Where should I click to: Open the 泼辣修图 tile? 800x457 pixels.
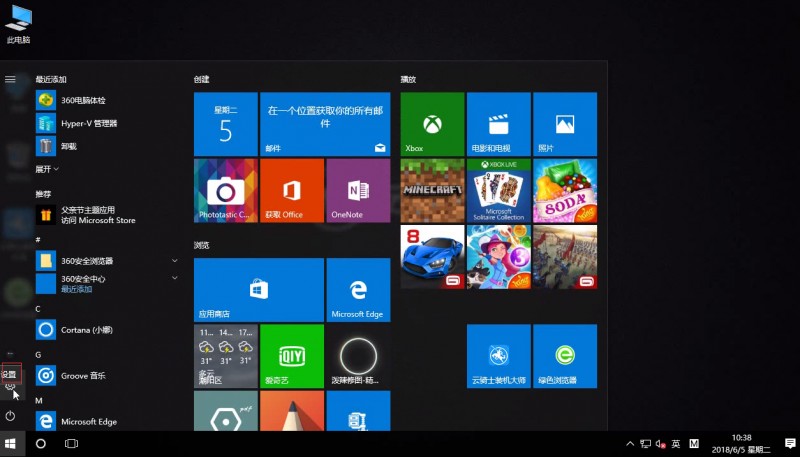358,356
